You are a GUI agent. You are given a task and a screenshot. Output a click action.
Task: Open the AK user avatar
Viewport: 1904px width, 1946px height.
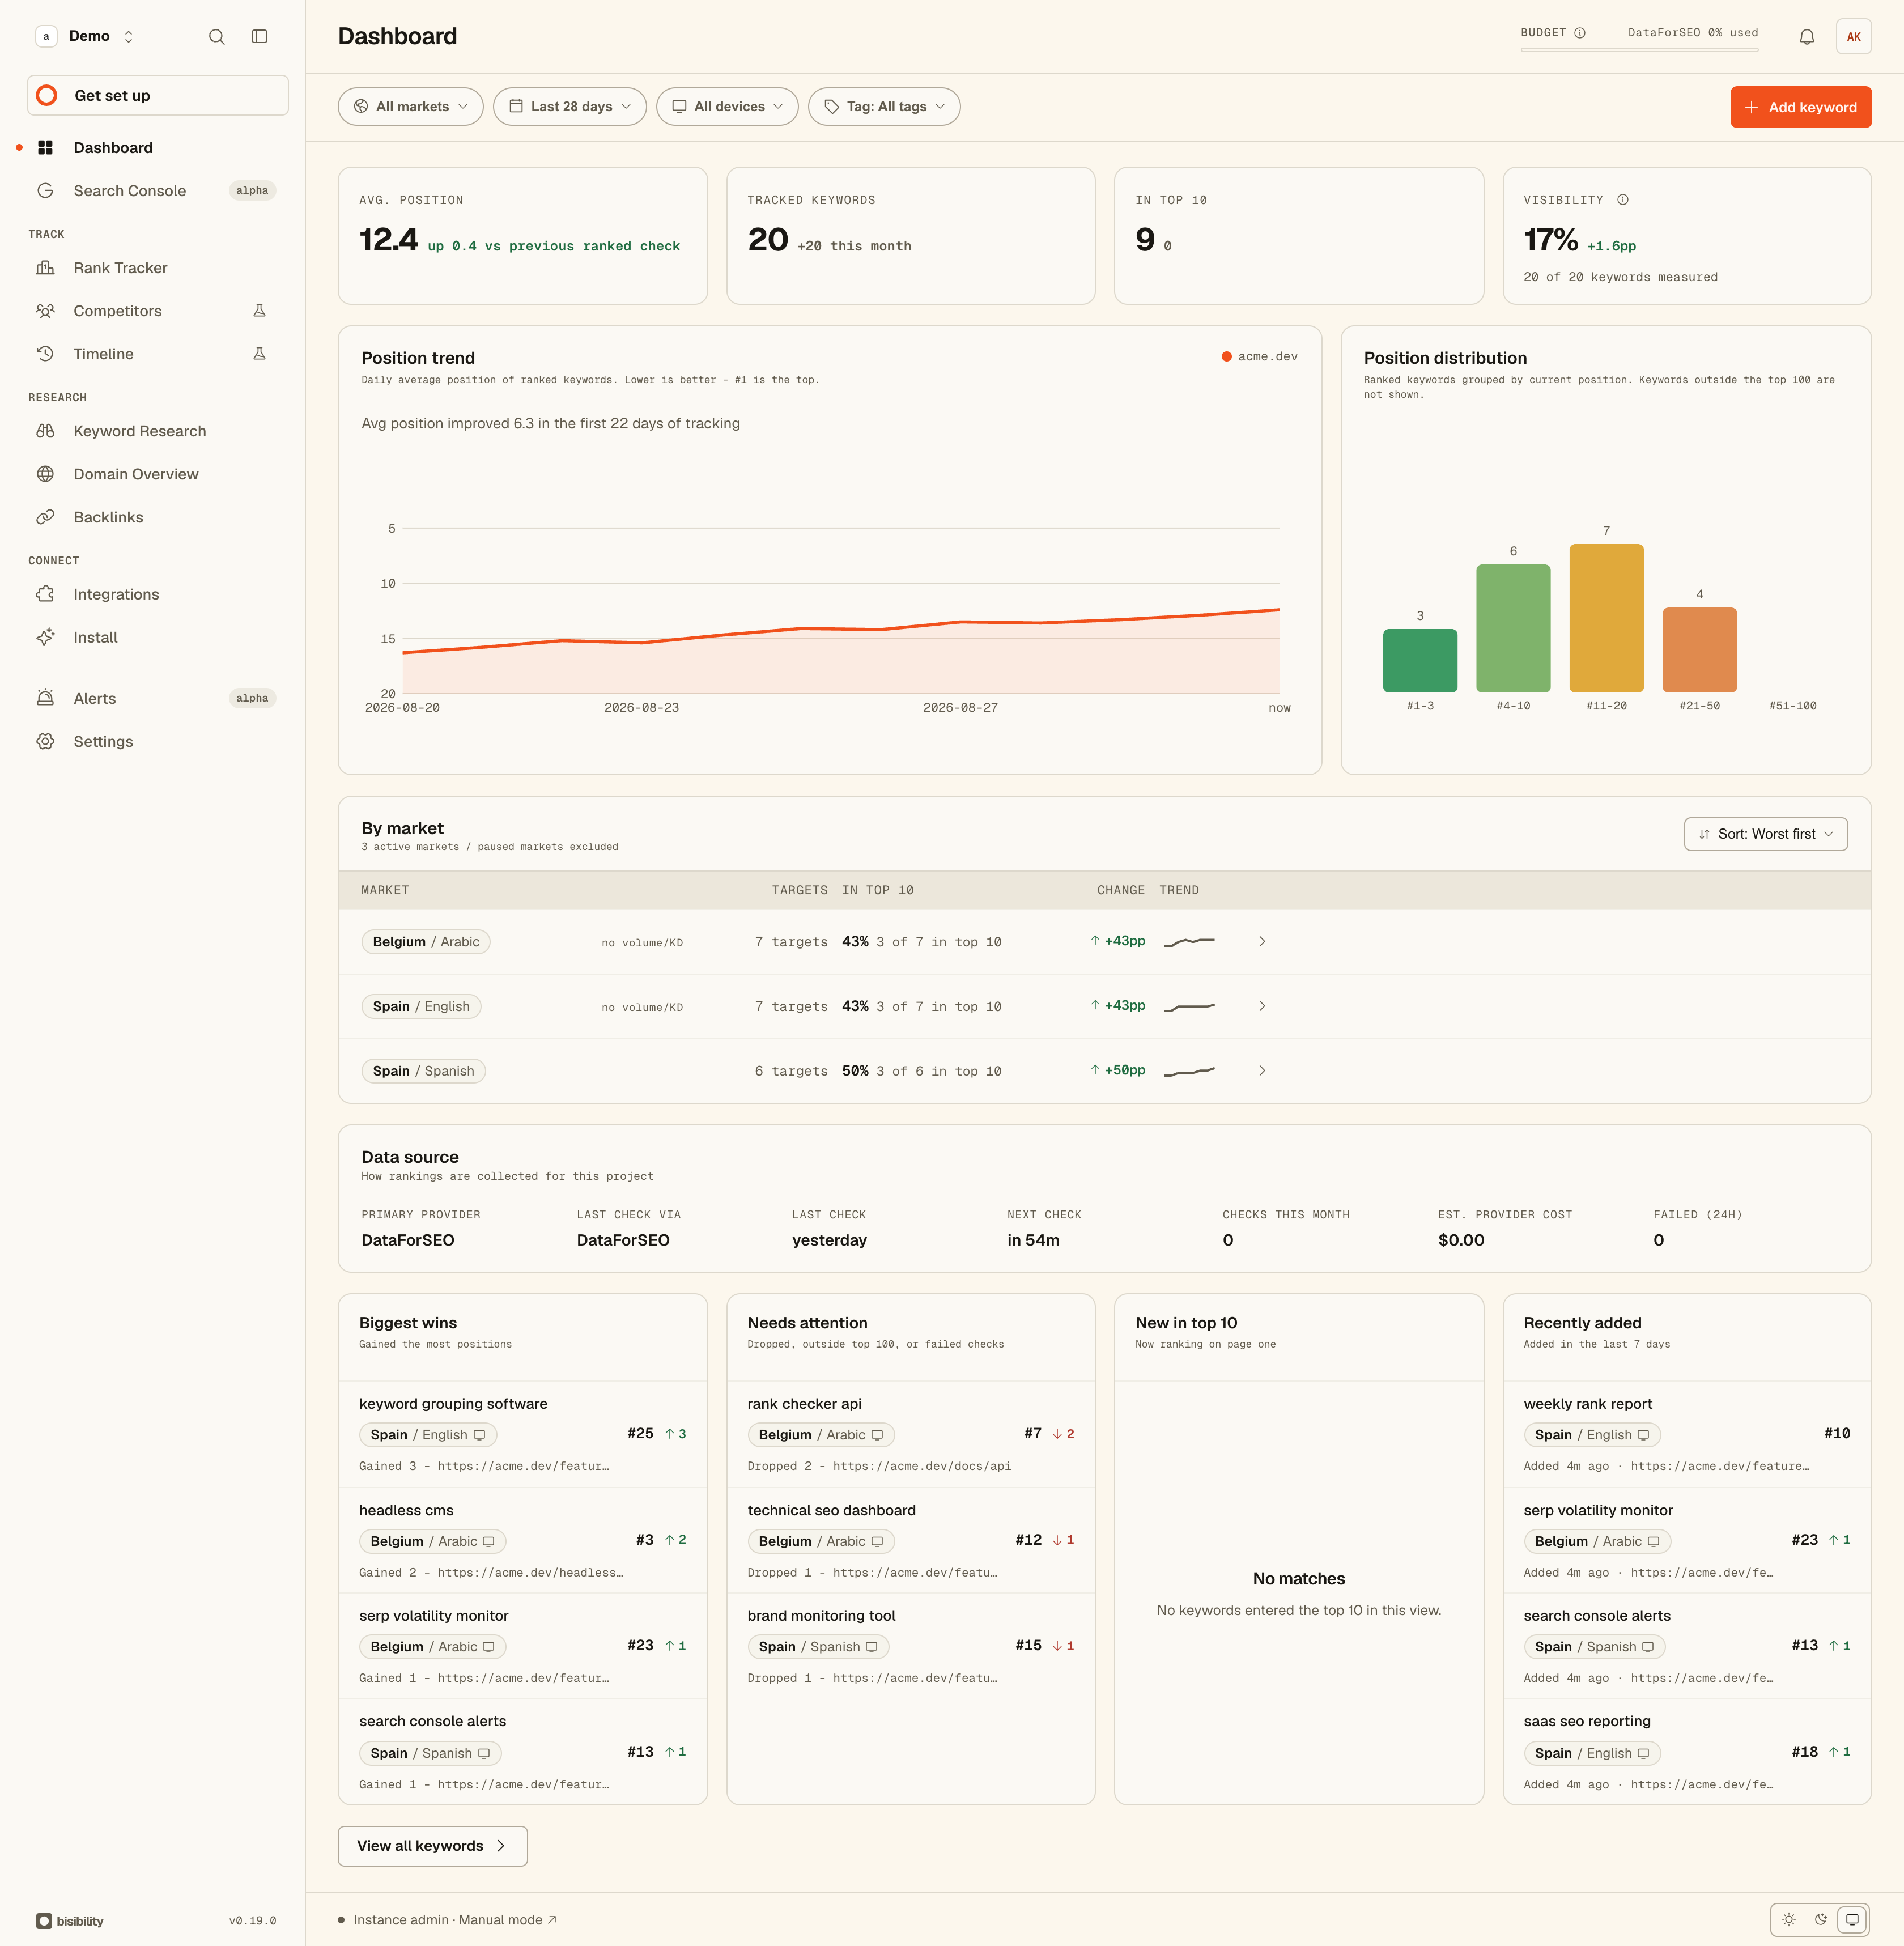[1853, 37]
